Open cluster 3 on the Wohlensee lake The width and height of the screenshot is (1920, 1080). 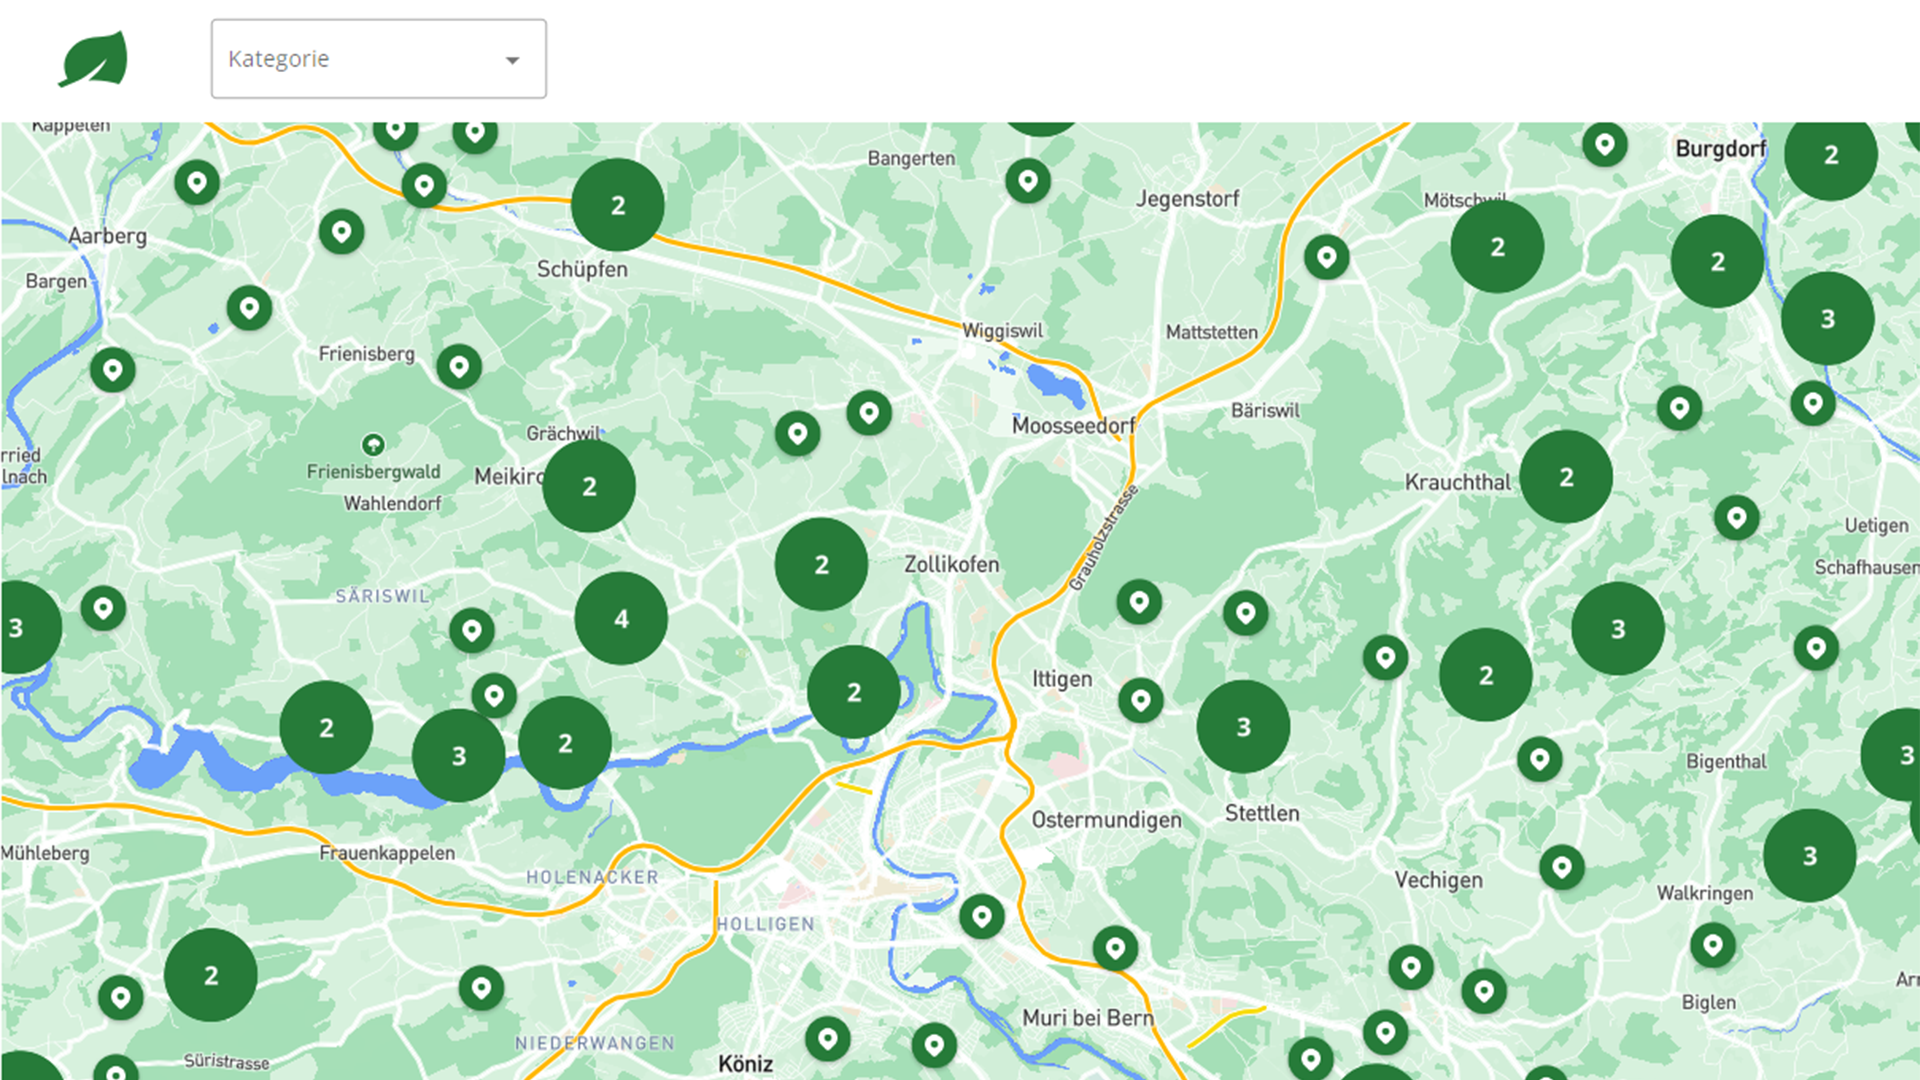pyautogui.click(x=458, y=756)
